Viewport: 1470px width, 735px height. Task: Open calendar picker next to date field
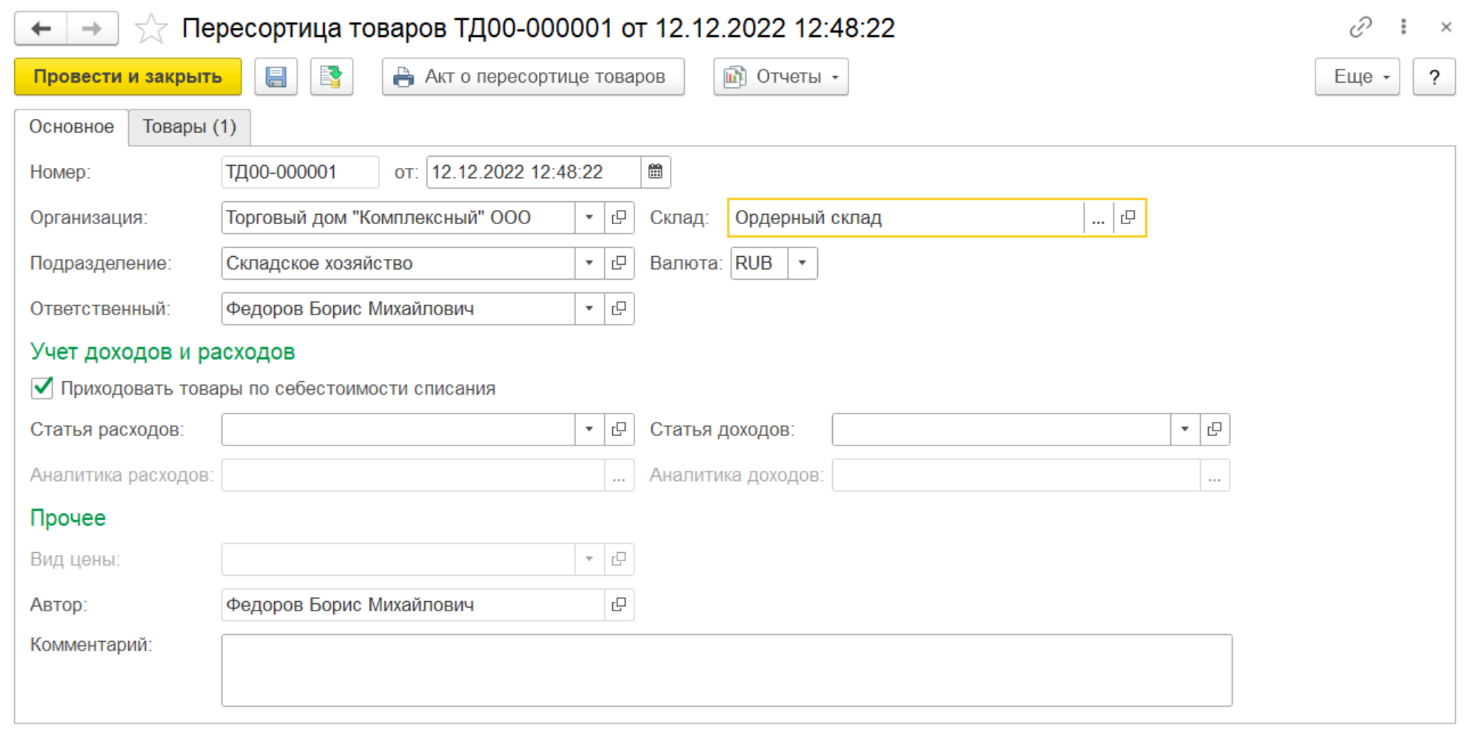point(655,172)
